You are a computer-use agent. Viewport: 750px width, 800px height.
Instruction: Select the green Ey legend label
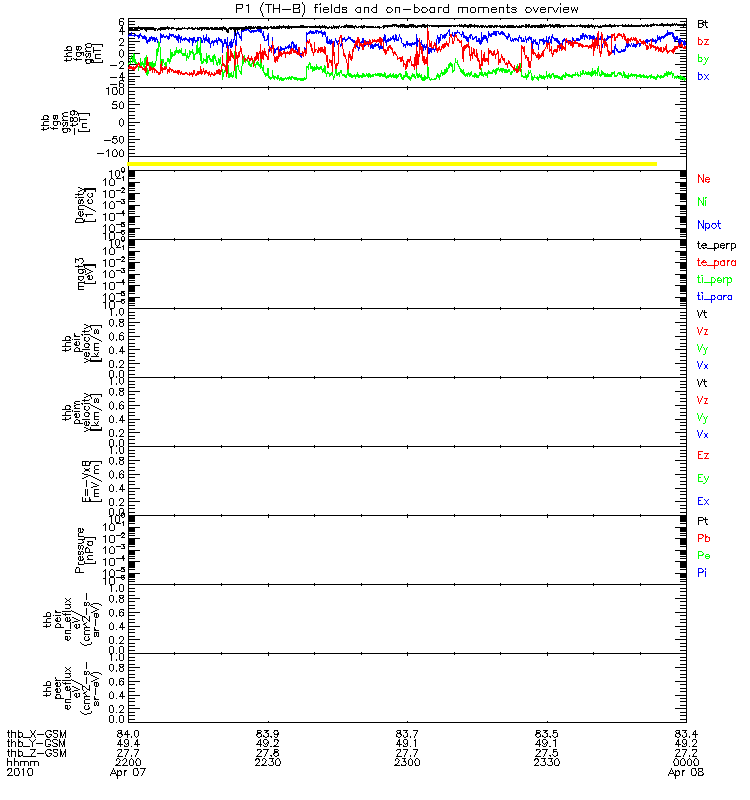pos(703,479)
